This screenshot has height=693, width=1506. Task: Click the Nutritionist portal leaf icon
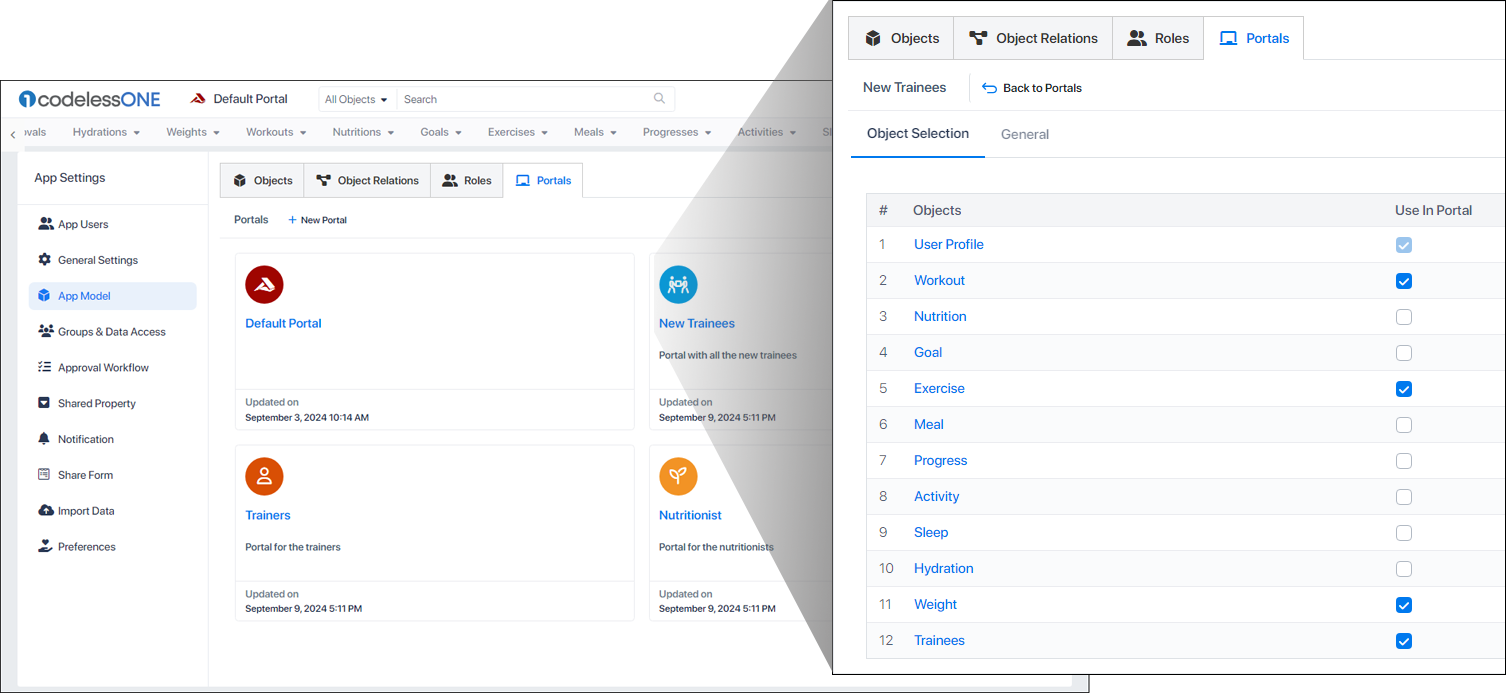click(678, 477)
